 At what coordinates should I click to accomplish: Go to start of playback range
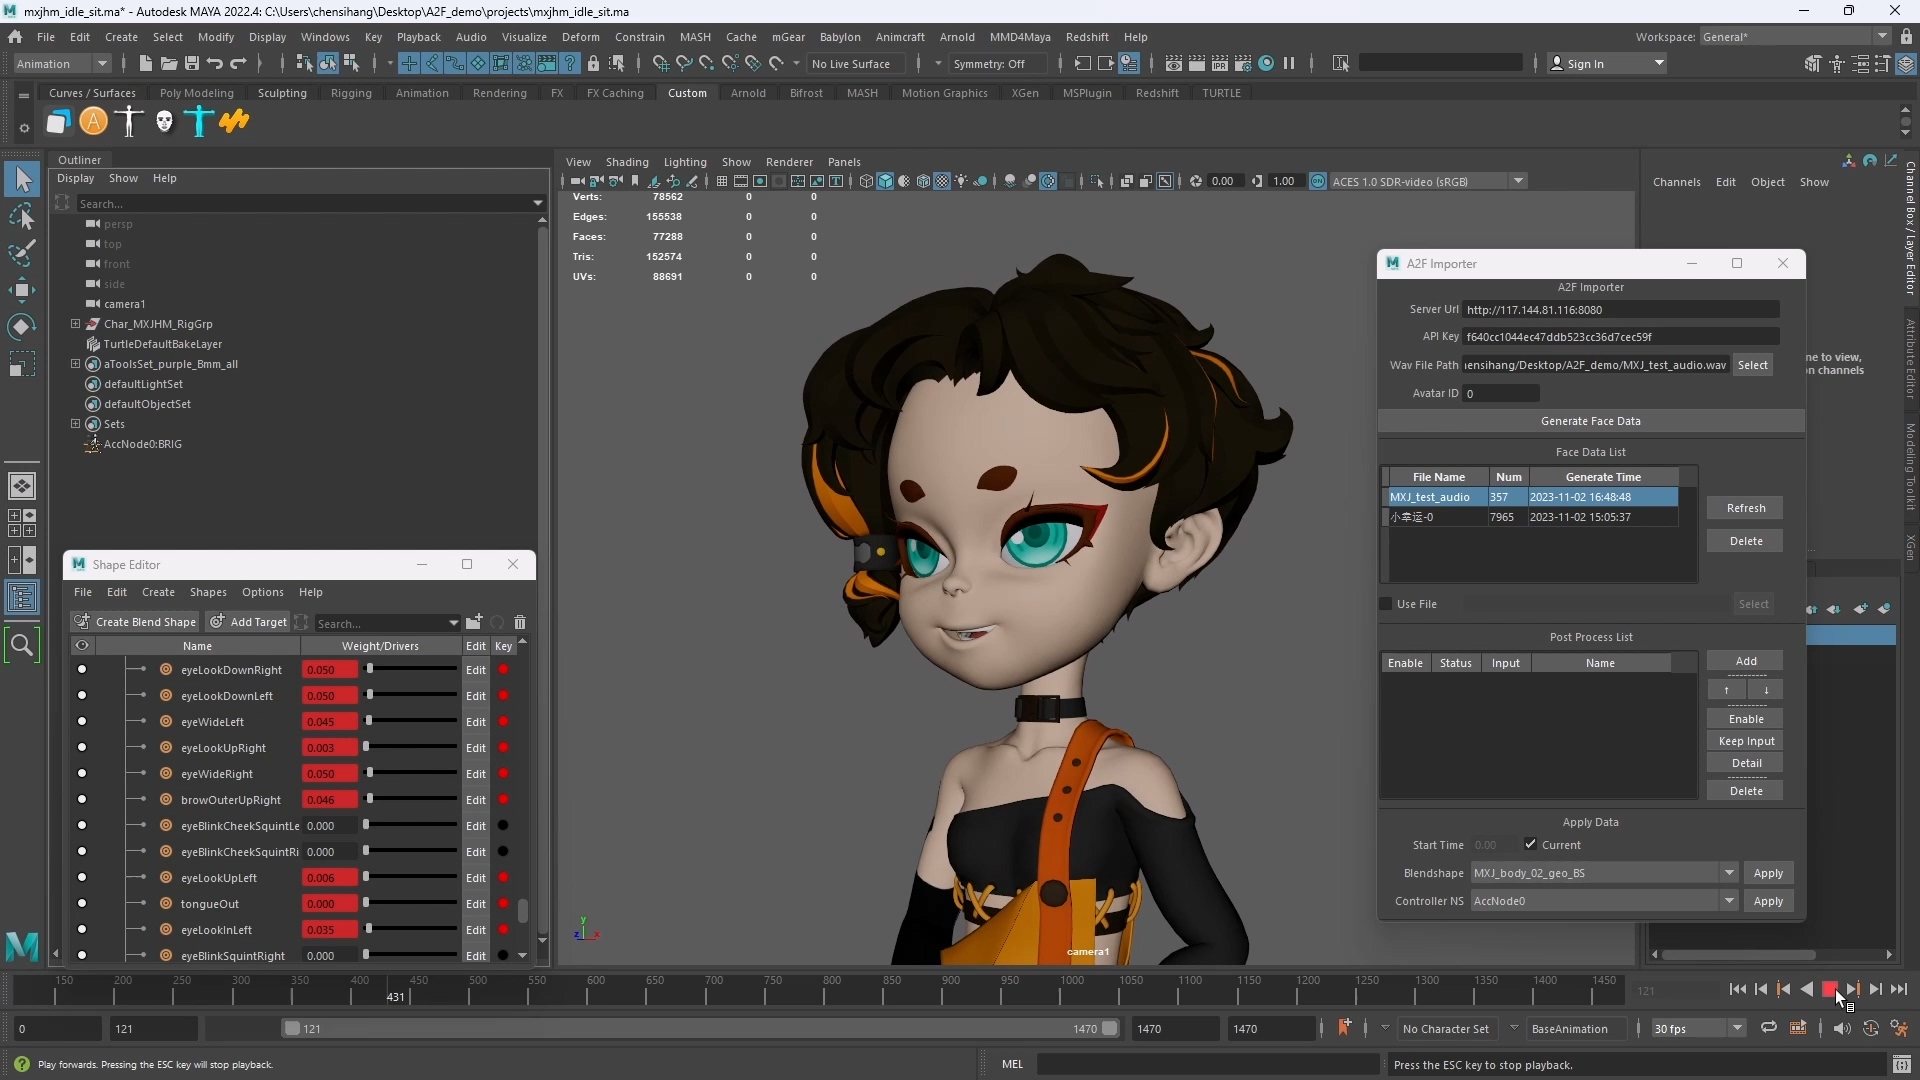(x=1738, y=989)
